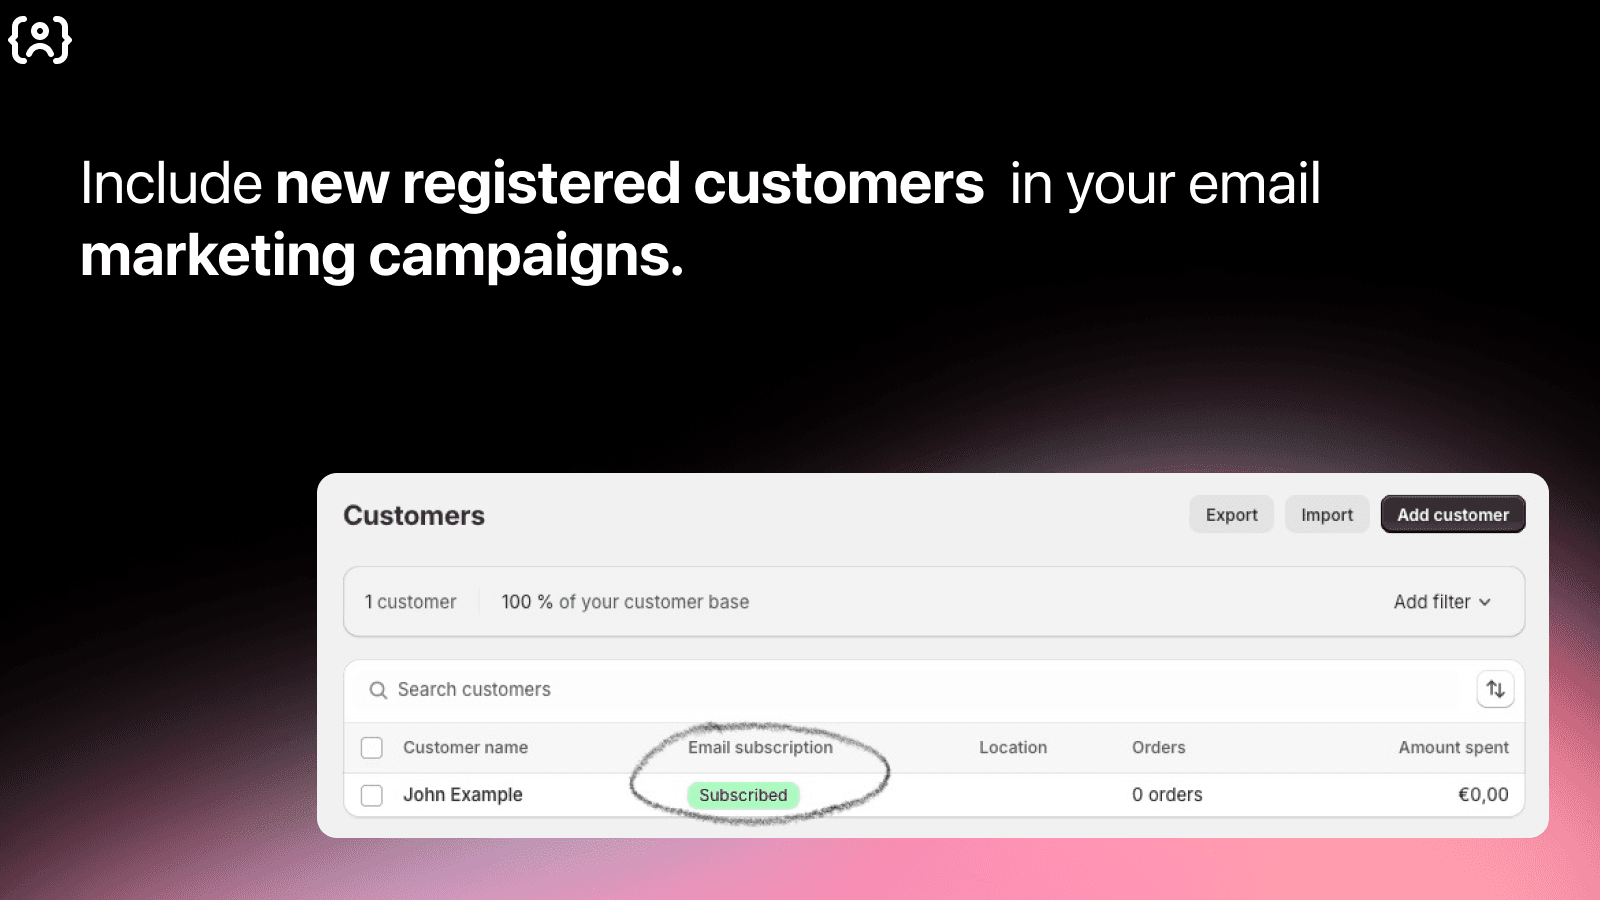This screenshot has width=1600, height=900.
Task: Click the Customer name column header
Action: click(465, 748)
